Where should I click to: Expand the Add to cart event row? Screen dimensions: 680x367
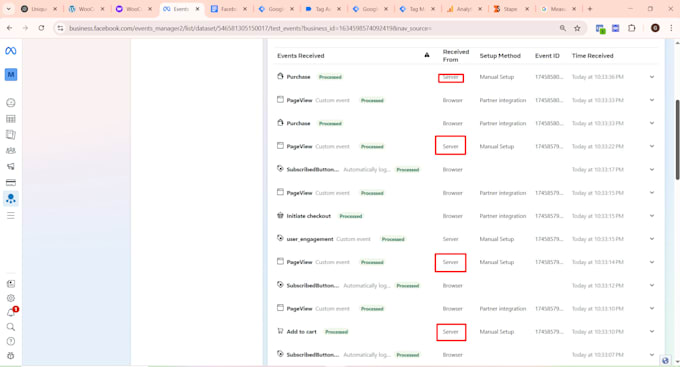click(x=652, y=331)
